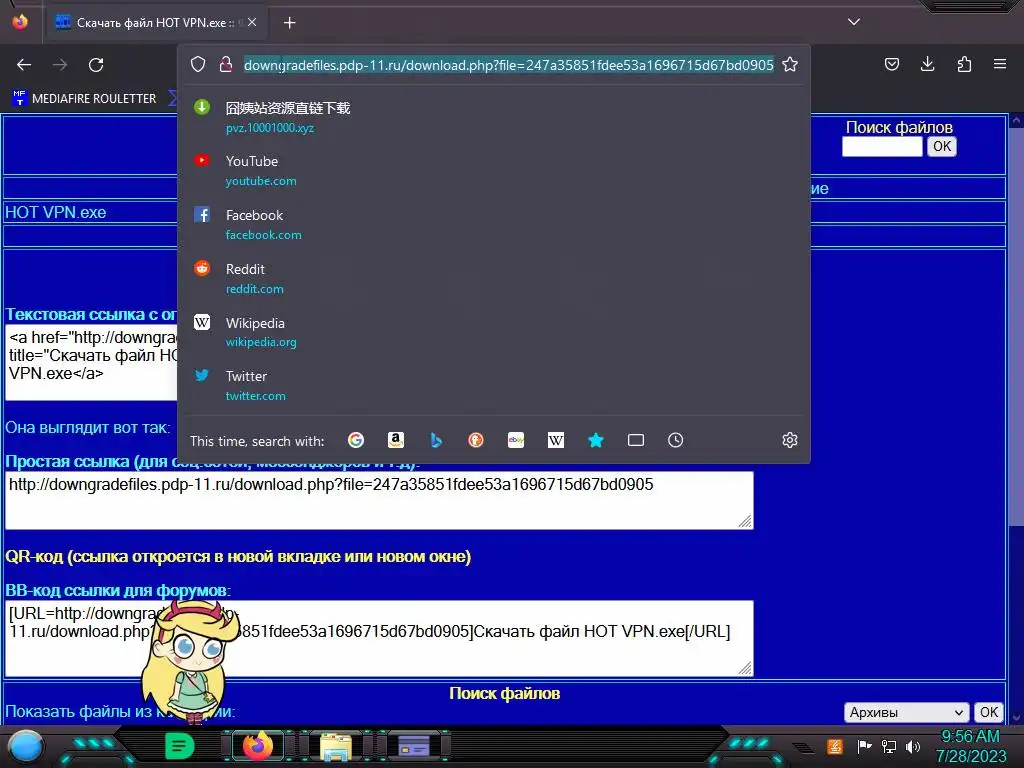Open the HOT VPN.exe file link

tap(56, 212)
